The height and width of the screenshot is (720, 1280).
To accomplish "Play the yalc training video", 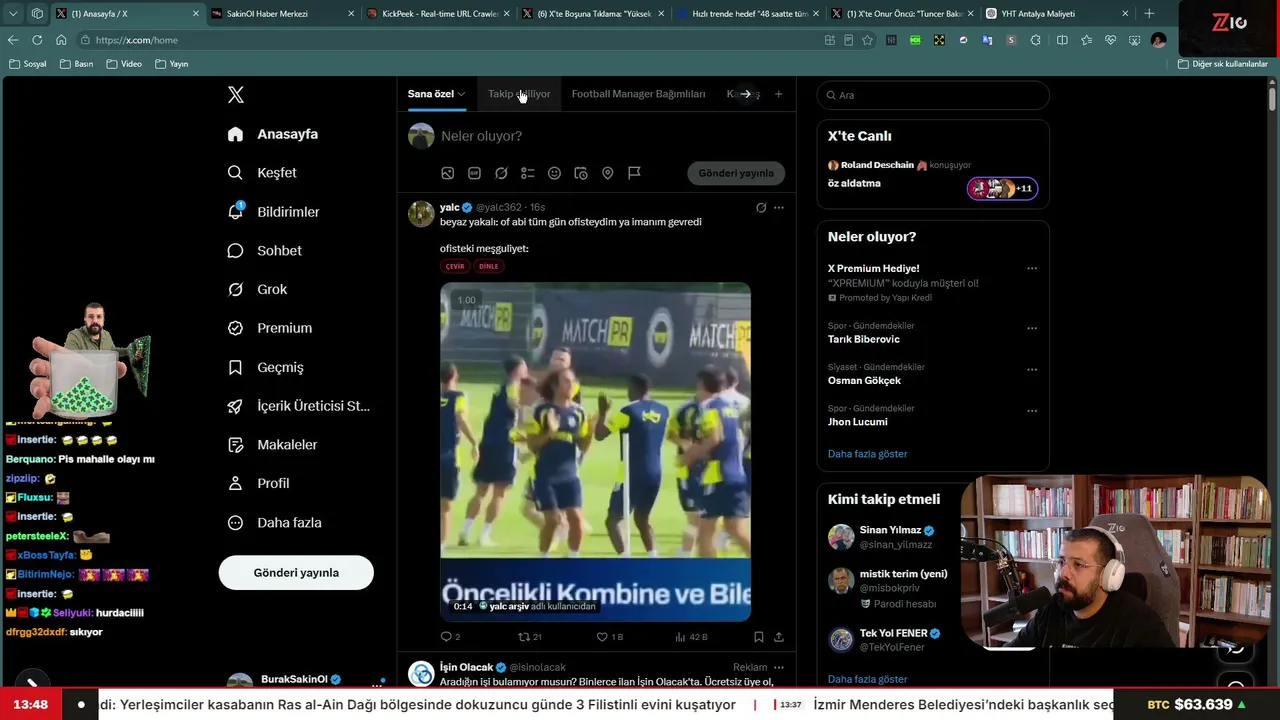I will click(x=595, y=451).
